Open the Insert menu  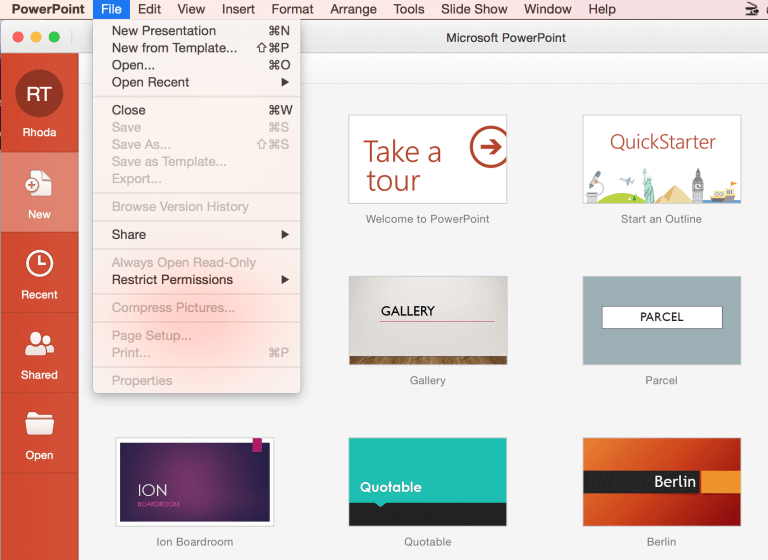pyautogui.click(x=238, y=9)
